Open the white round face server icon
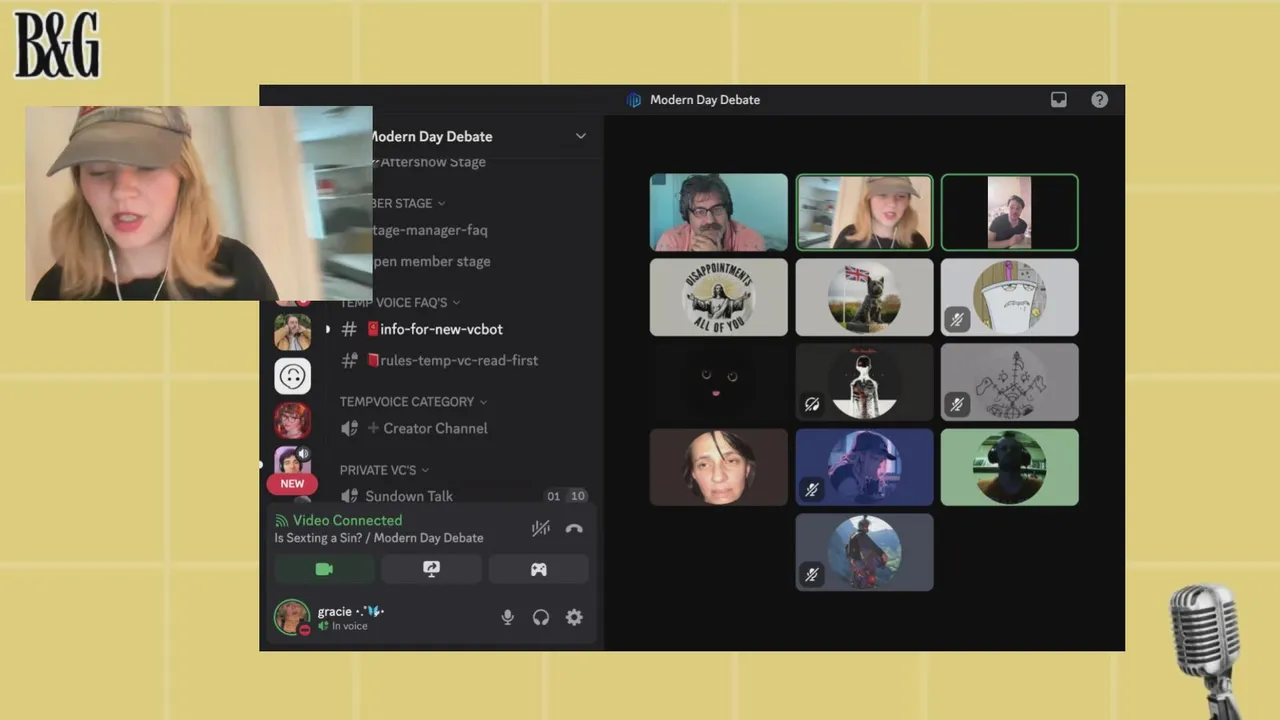 coord(292,376)
